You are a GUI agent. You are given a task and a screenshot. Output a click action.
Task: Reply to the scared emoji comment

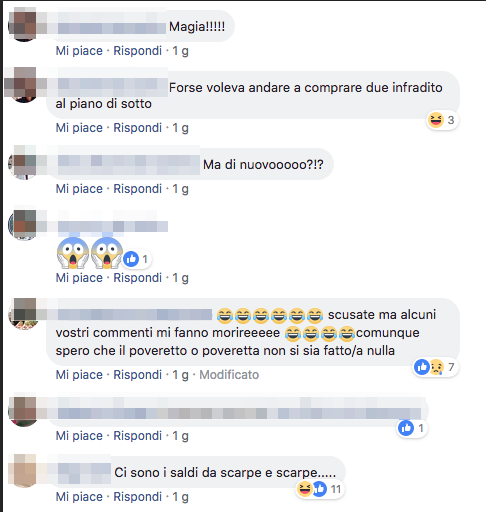click(137, 278)
